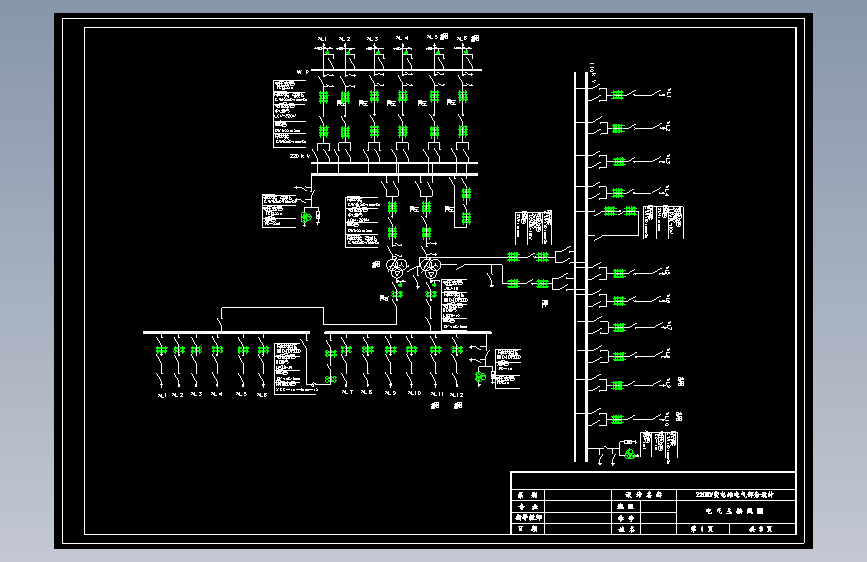Select the right main three-winding transformer symbol

click(430, 268)
